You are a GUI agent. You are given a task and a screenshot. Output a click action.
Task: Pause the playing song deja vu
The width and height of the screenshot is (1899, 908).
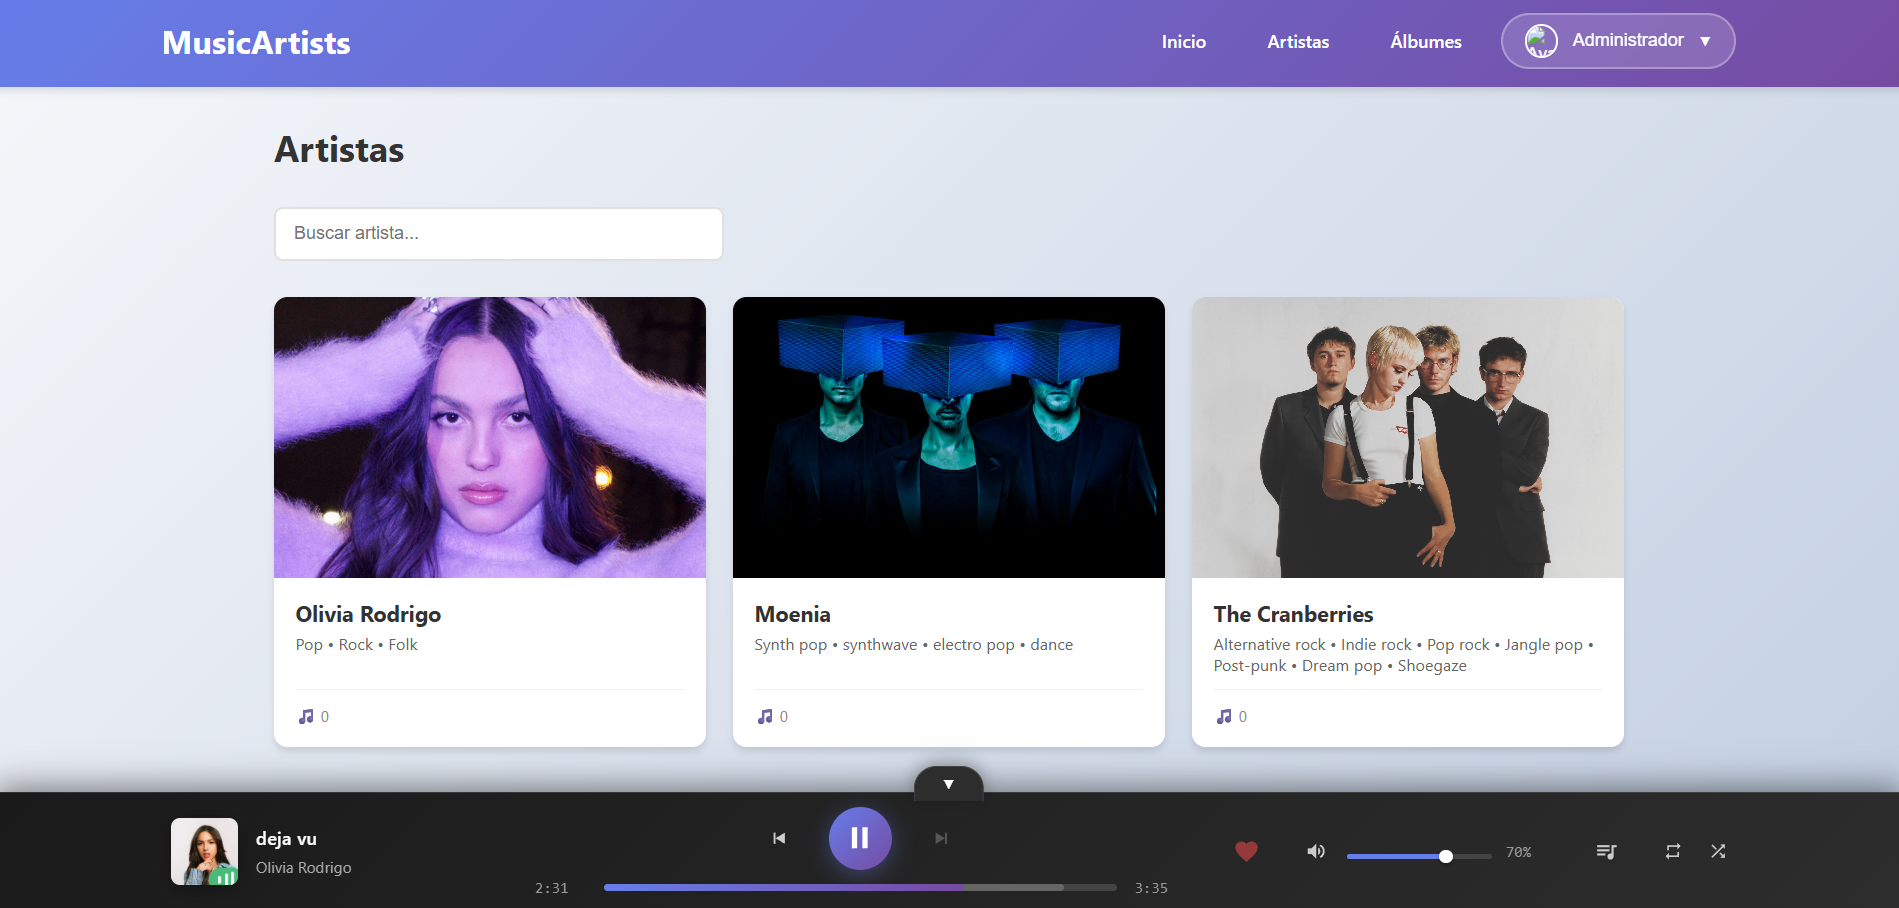860,838
